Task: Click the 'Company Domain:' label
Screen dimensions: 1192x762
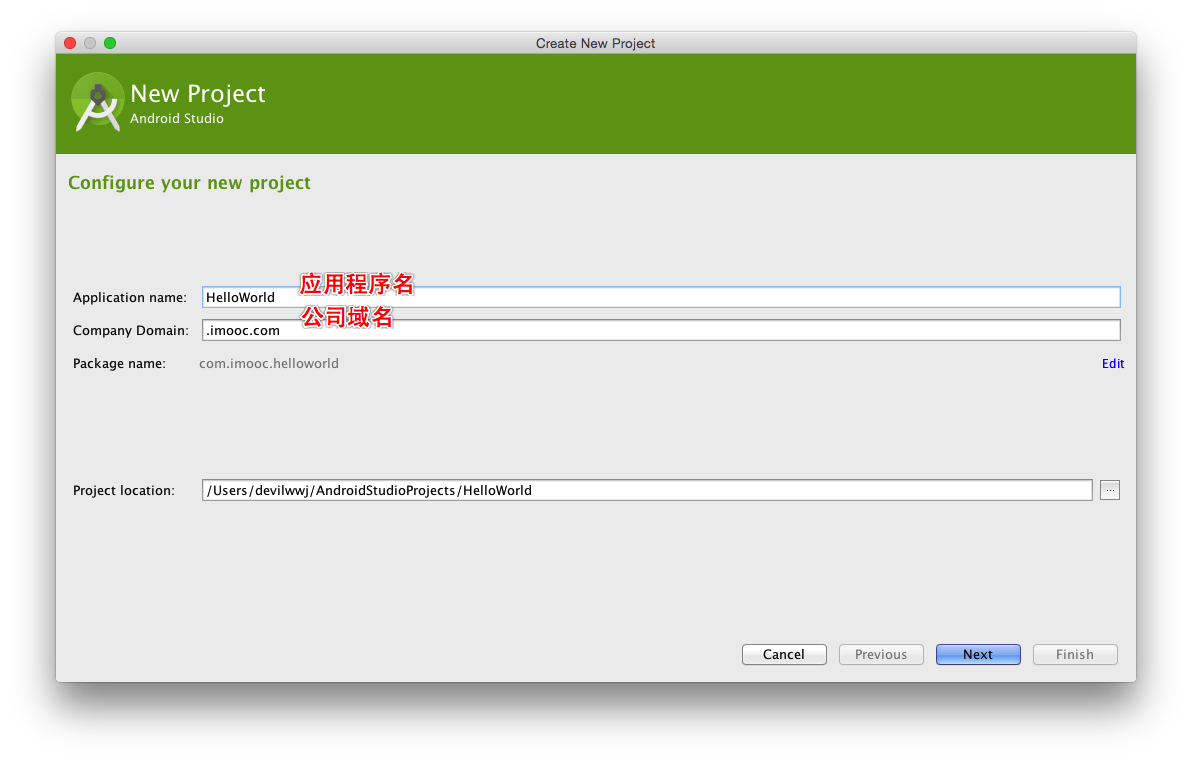Action: click(x=131, y=330)
